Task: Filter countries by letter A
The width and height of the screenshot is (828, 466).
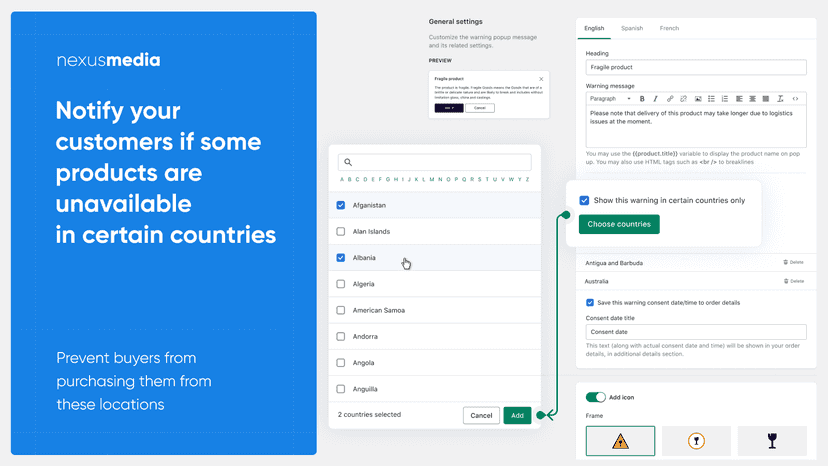Action: (342, 180)
